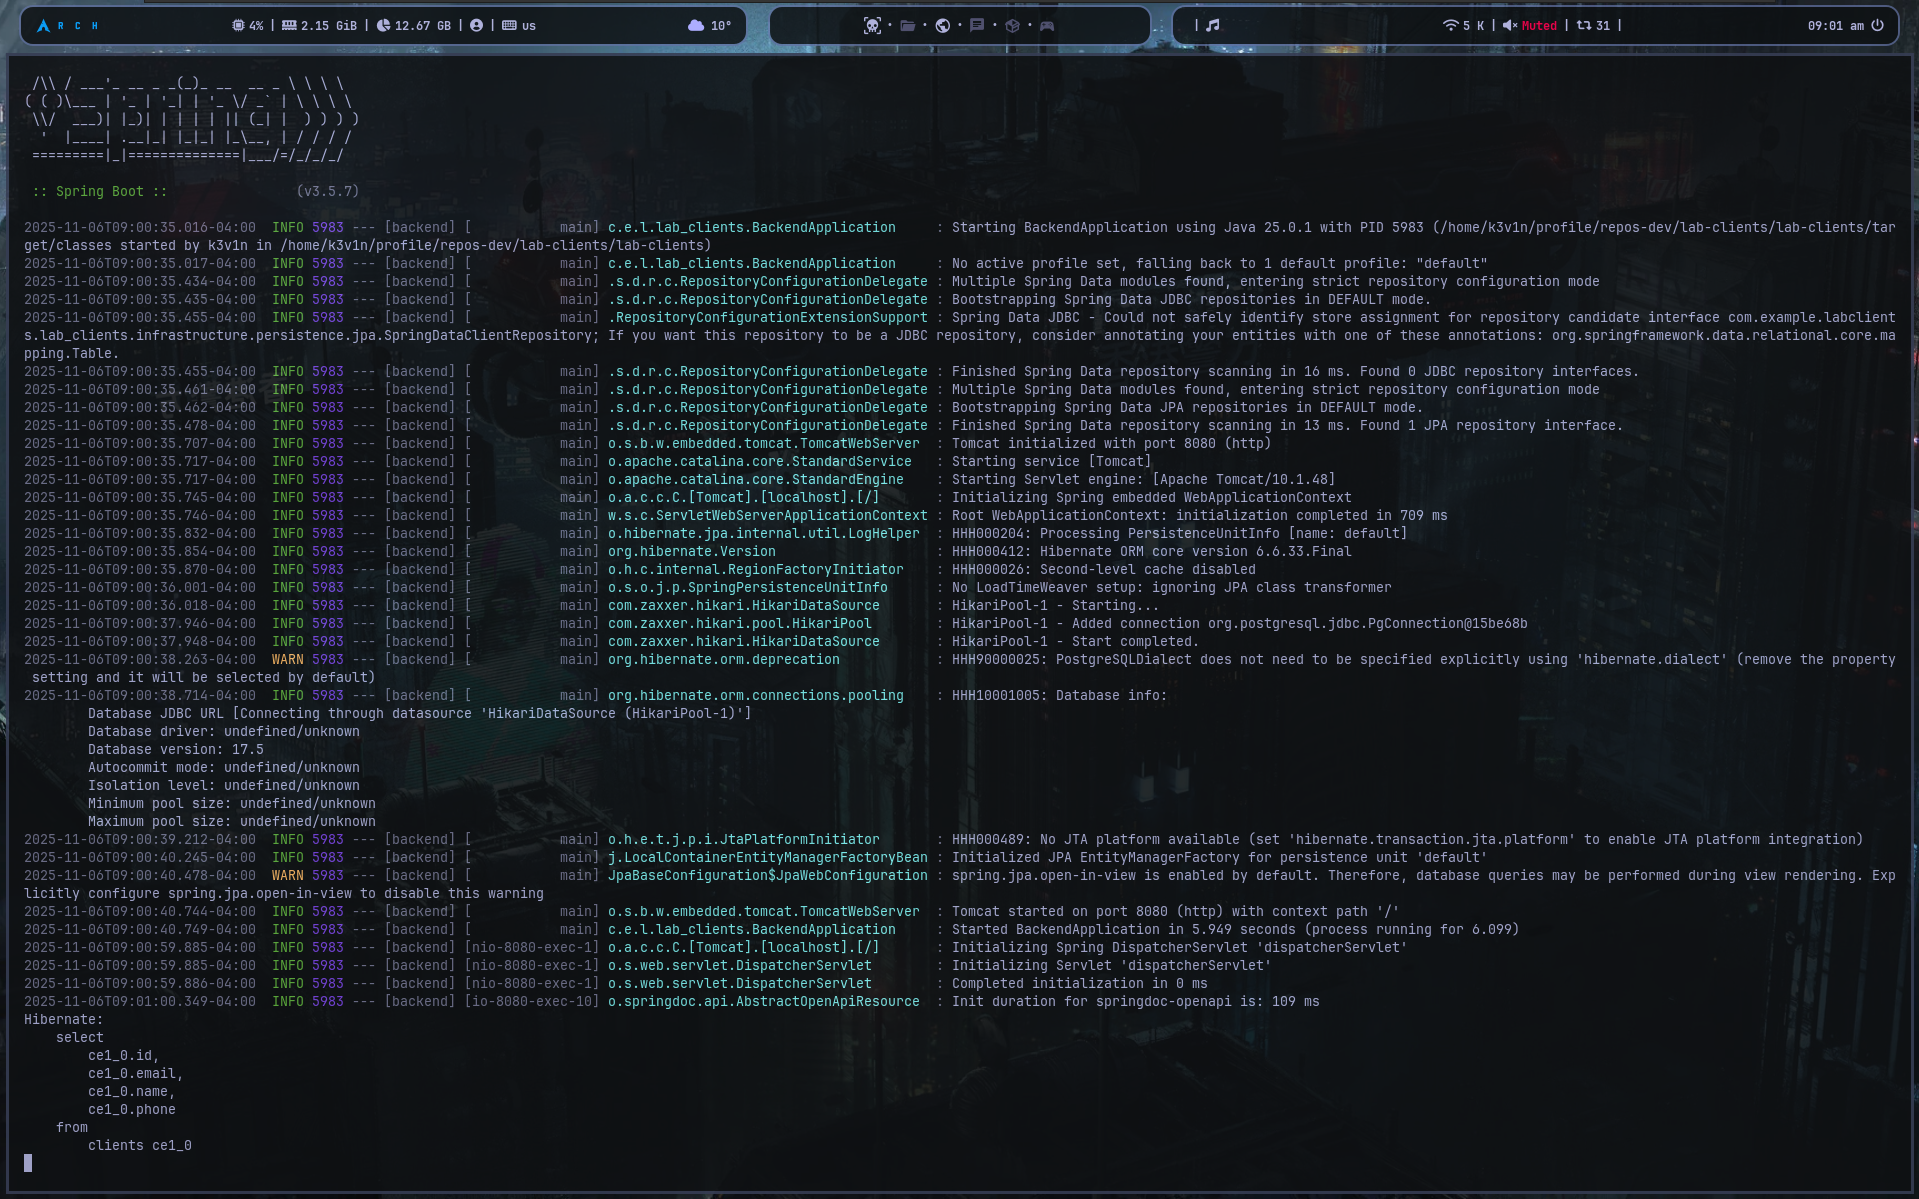Select the gamepad gaming workspace
The image size is (1919, 1199).
tap(1047, 26)
